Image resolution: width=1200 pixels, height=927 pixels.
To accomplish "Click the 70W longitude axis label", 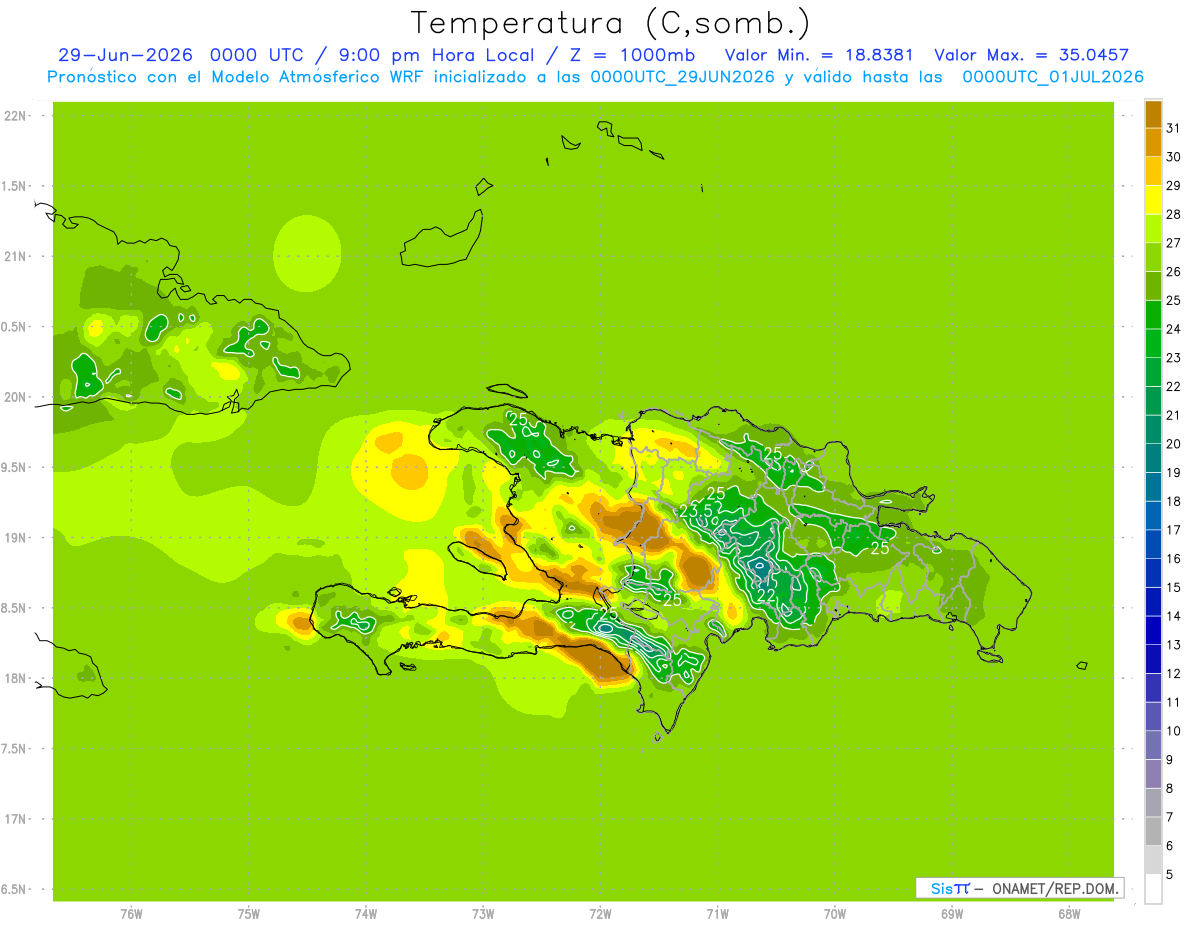I will (x=835, y=913).
